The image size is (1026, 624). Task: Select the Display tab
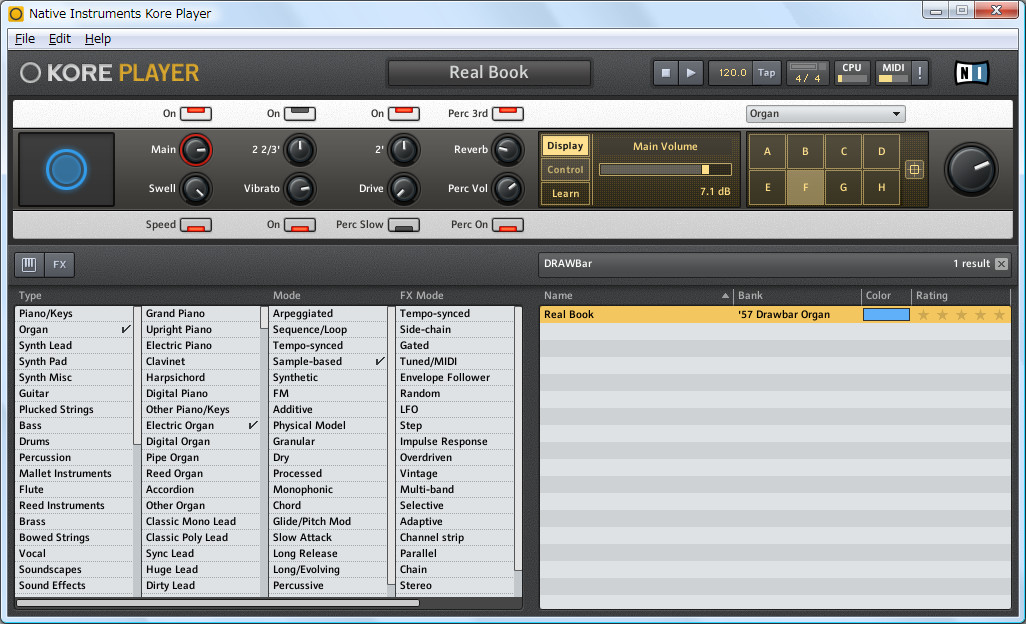pyautogui.click(x=565, y=146)
